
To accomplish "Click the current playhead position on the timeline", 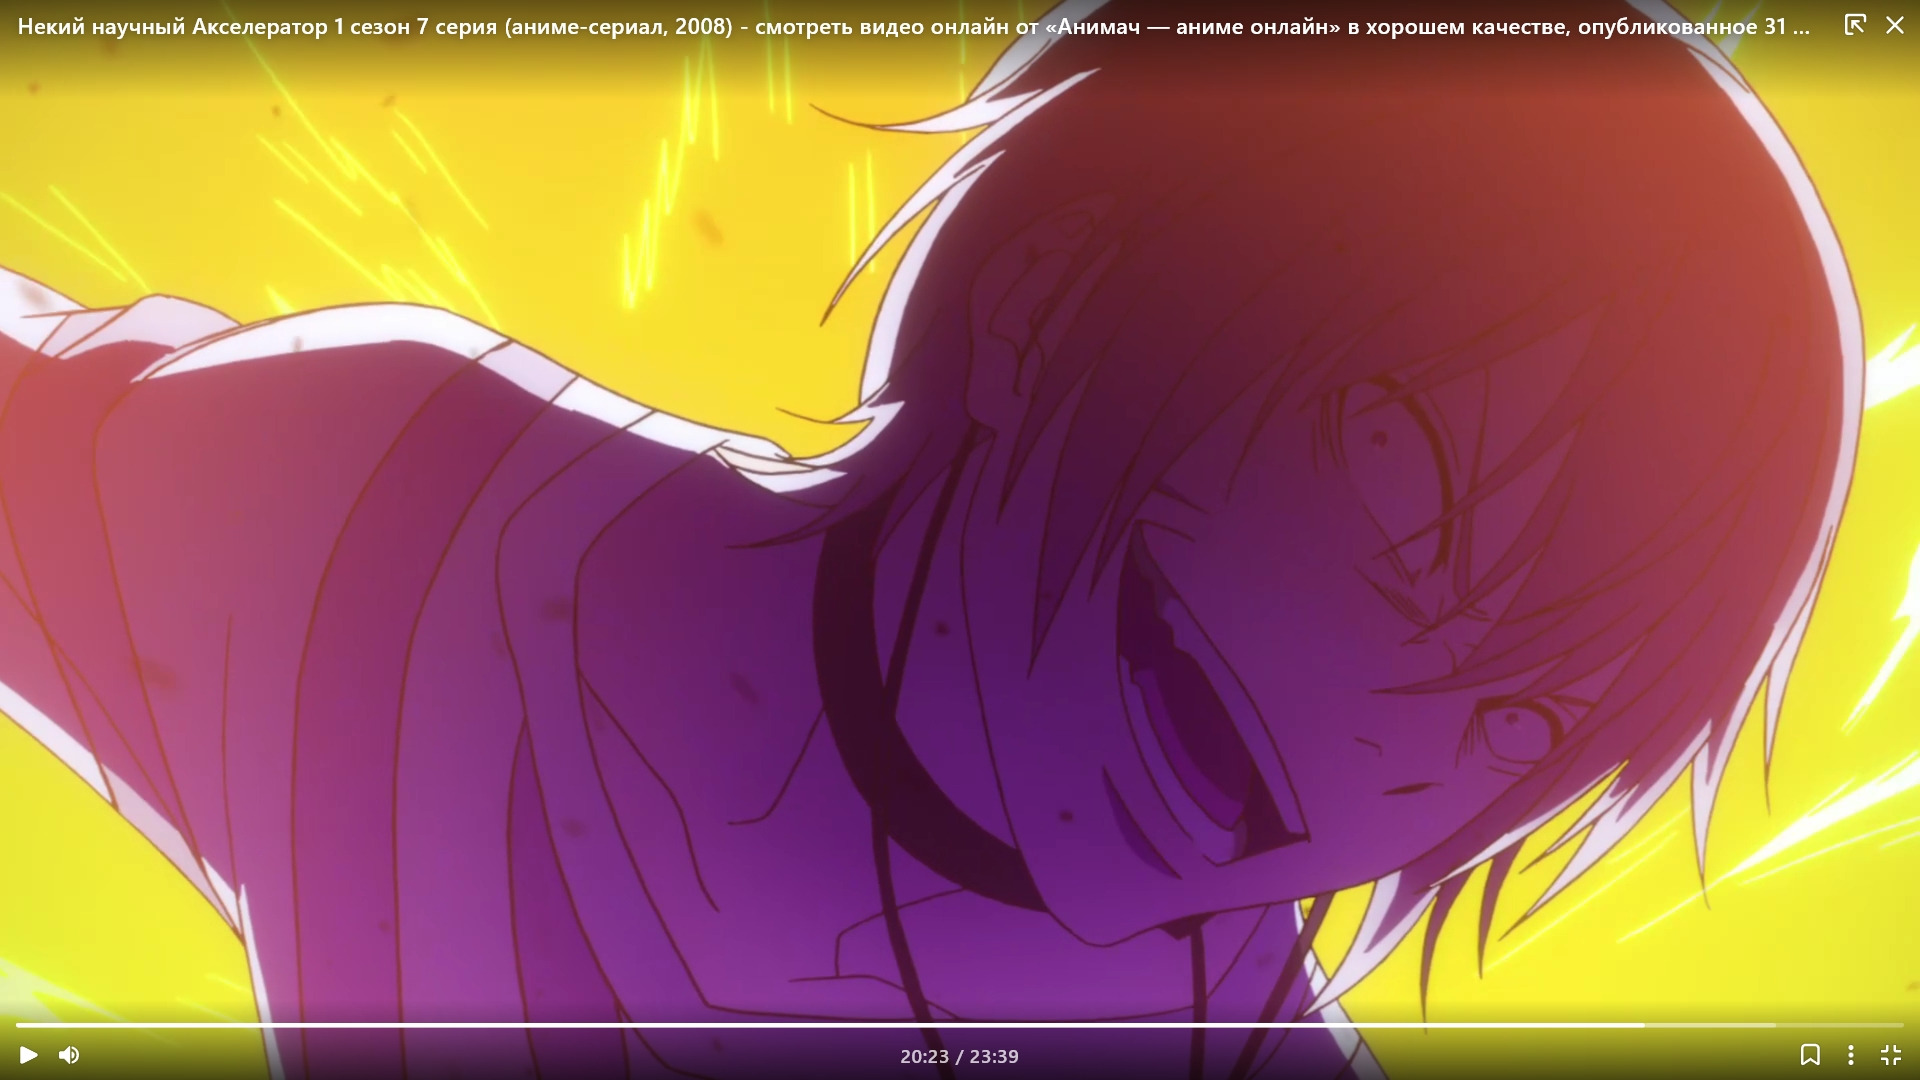I will (x=1643, y=1025).
